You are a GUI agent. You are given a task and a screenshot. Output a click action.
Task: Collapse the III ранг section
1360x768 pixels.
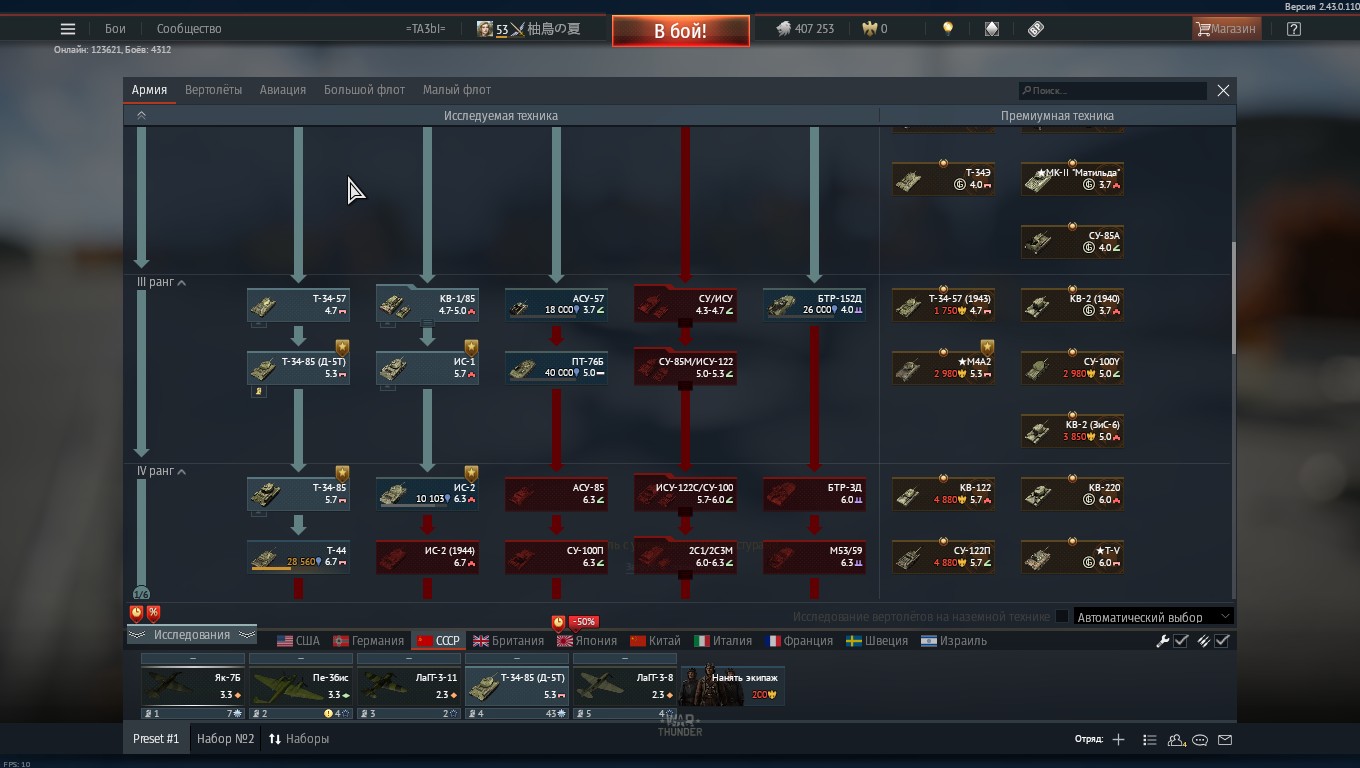coord(181,283)
